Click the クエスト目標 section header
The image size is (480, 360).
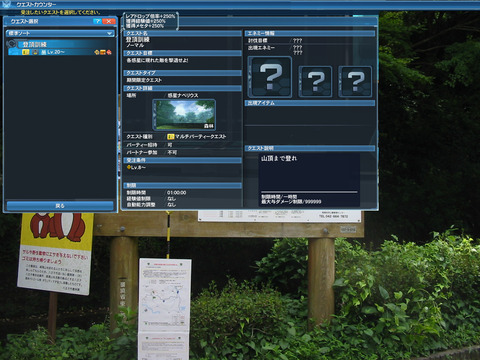pyautogui.click(x=183, y=53)
